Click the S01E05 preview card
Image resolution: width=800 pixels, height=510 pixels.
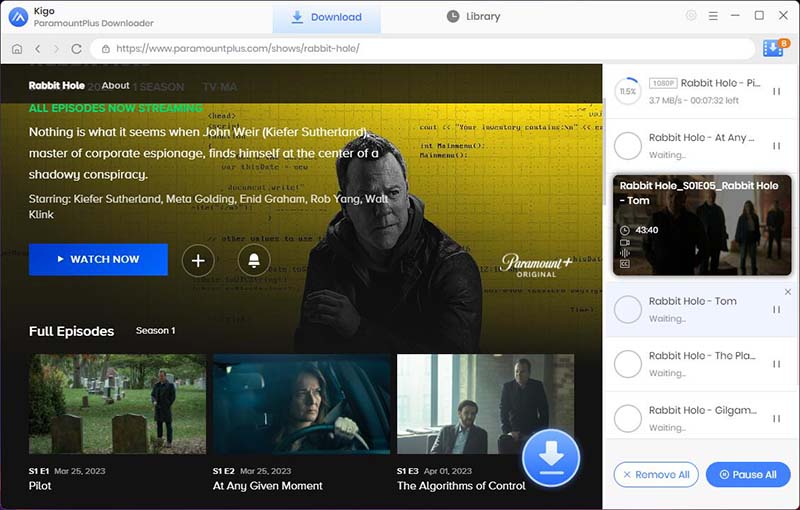coord(702,225)
